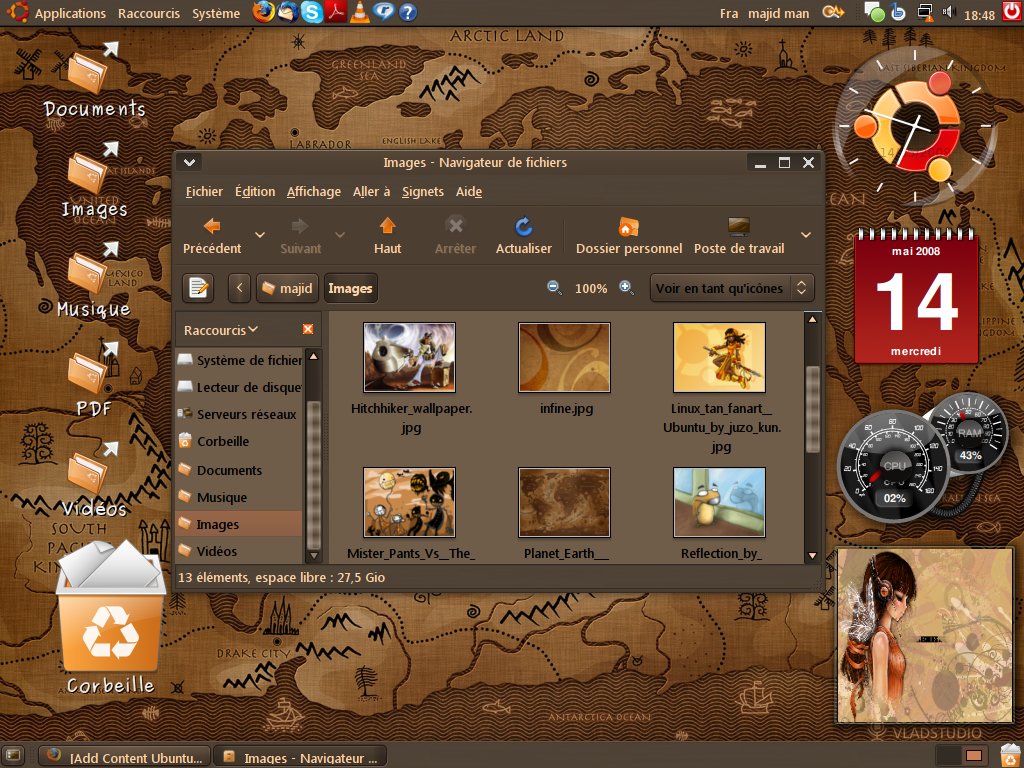The image size is (1024, 768).
Task: Click the Fra keyboard layout indicator
Action: pyautogui.click(x=729, y=13)
